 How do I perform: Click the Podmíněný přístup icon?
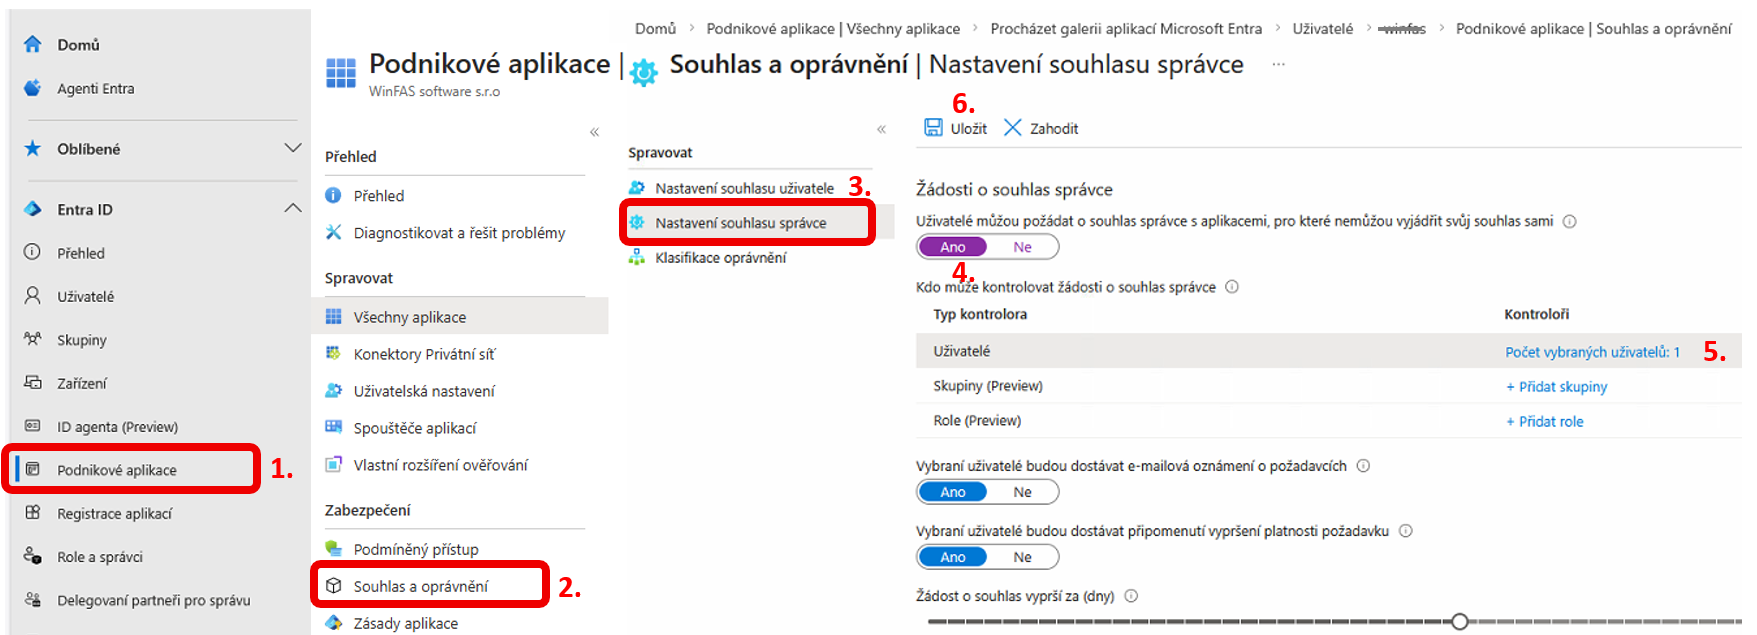point(334,549)
